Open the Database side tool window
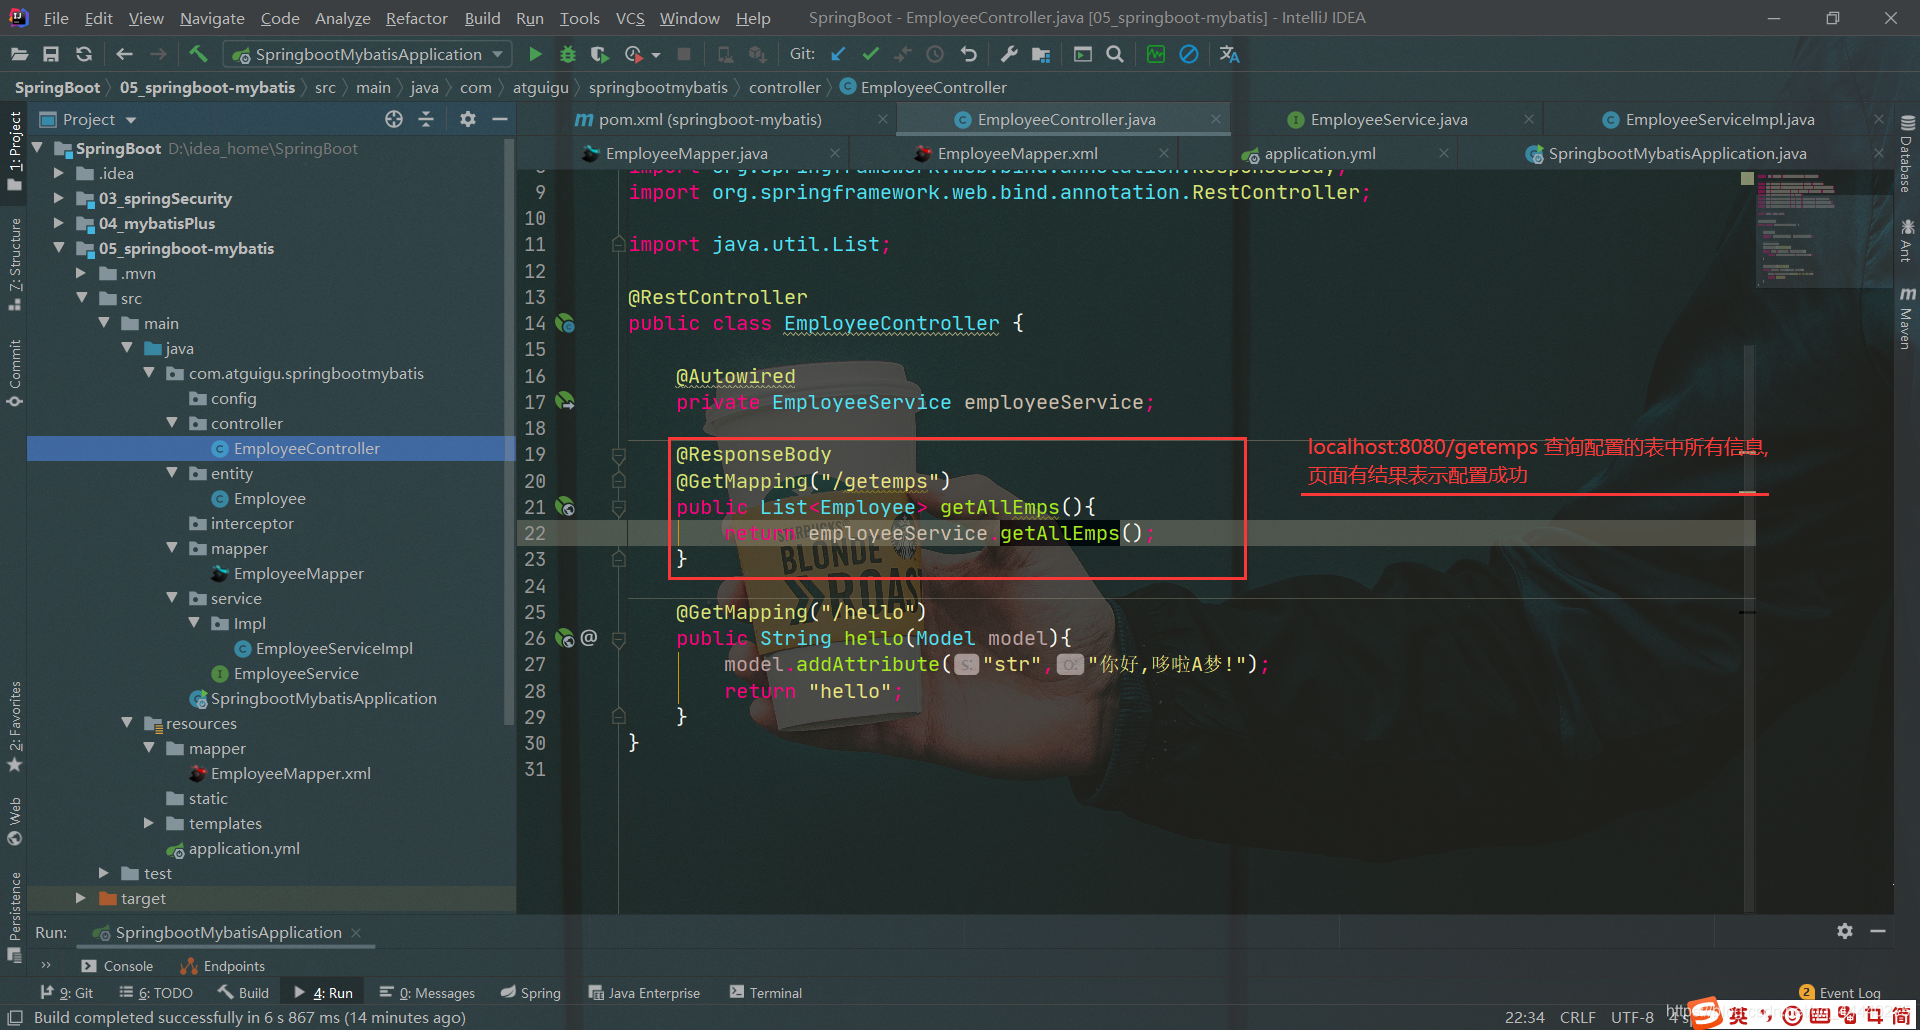The image size is (1920, 1030). (1906, 155)
